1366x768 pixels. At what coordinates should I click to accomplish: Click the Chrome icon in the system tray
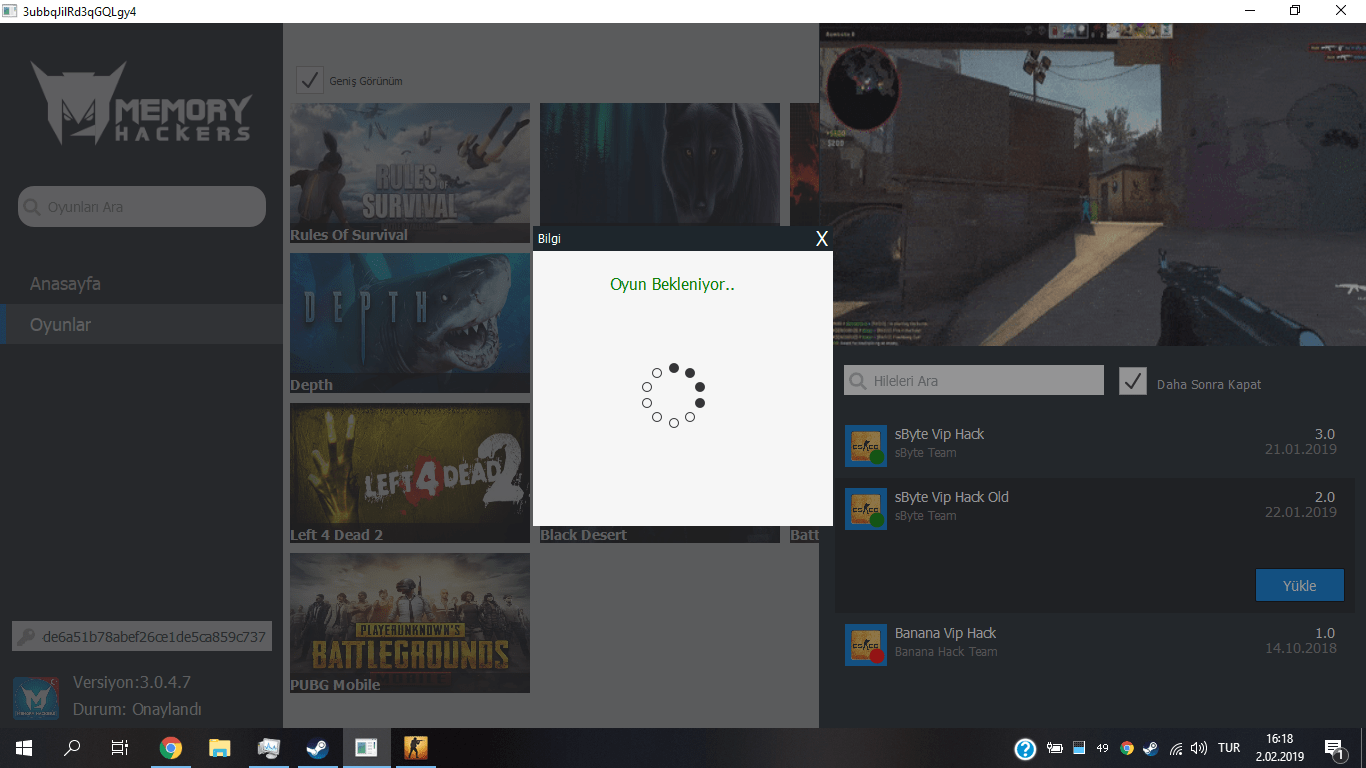1127,748
